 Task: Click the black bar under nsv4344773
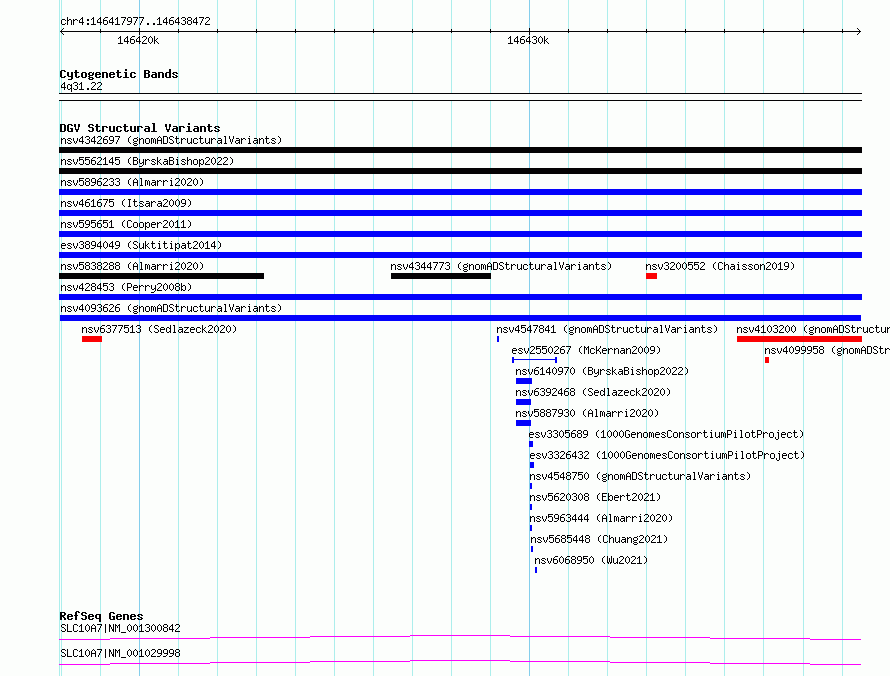[440, 276]
